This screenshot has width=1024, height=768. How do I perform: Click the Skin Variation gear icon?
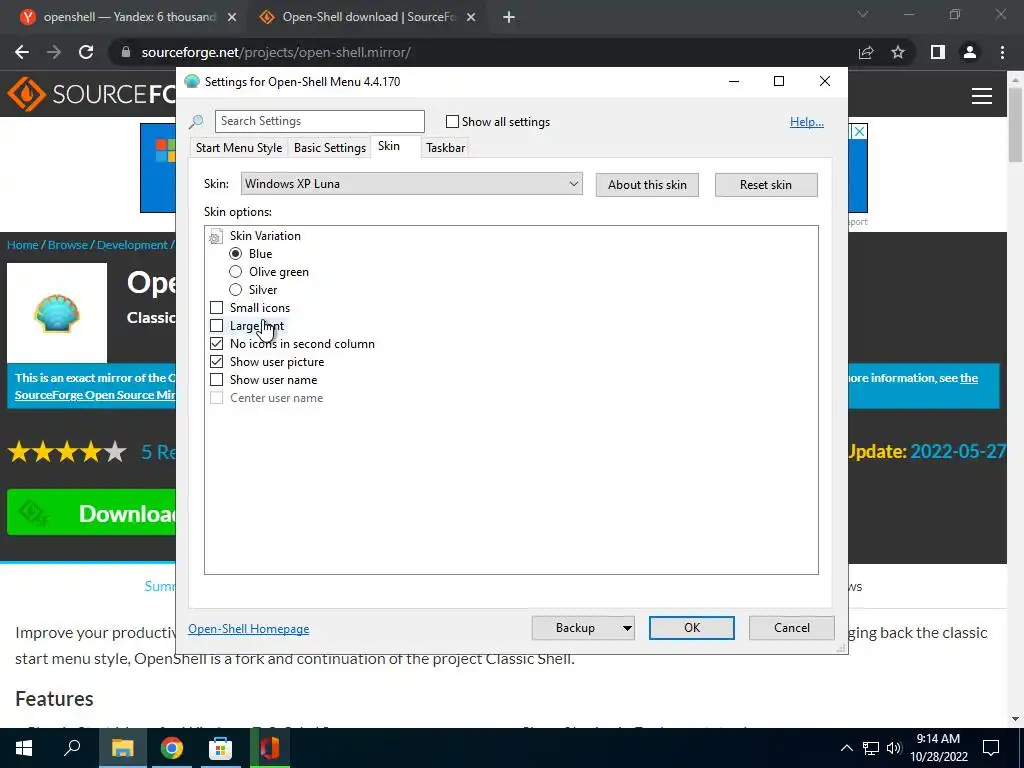pyautogui.click(x=216, y=236)
